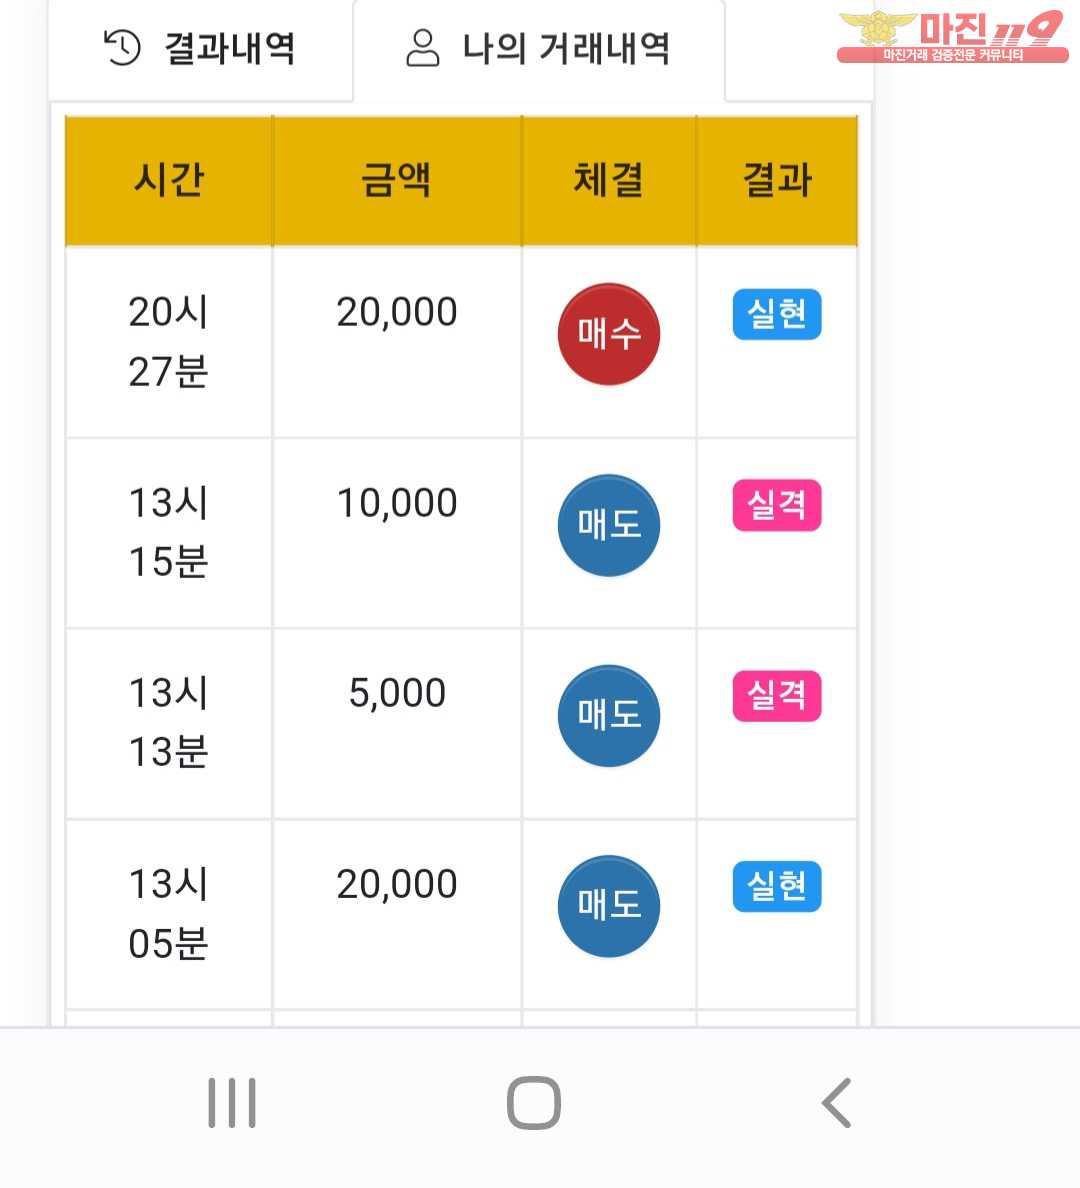The image size is (1080, 1188).
Task: Click the 금액 column header
Action: pos(397,181)
